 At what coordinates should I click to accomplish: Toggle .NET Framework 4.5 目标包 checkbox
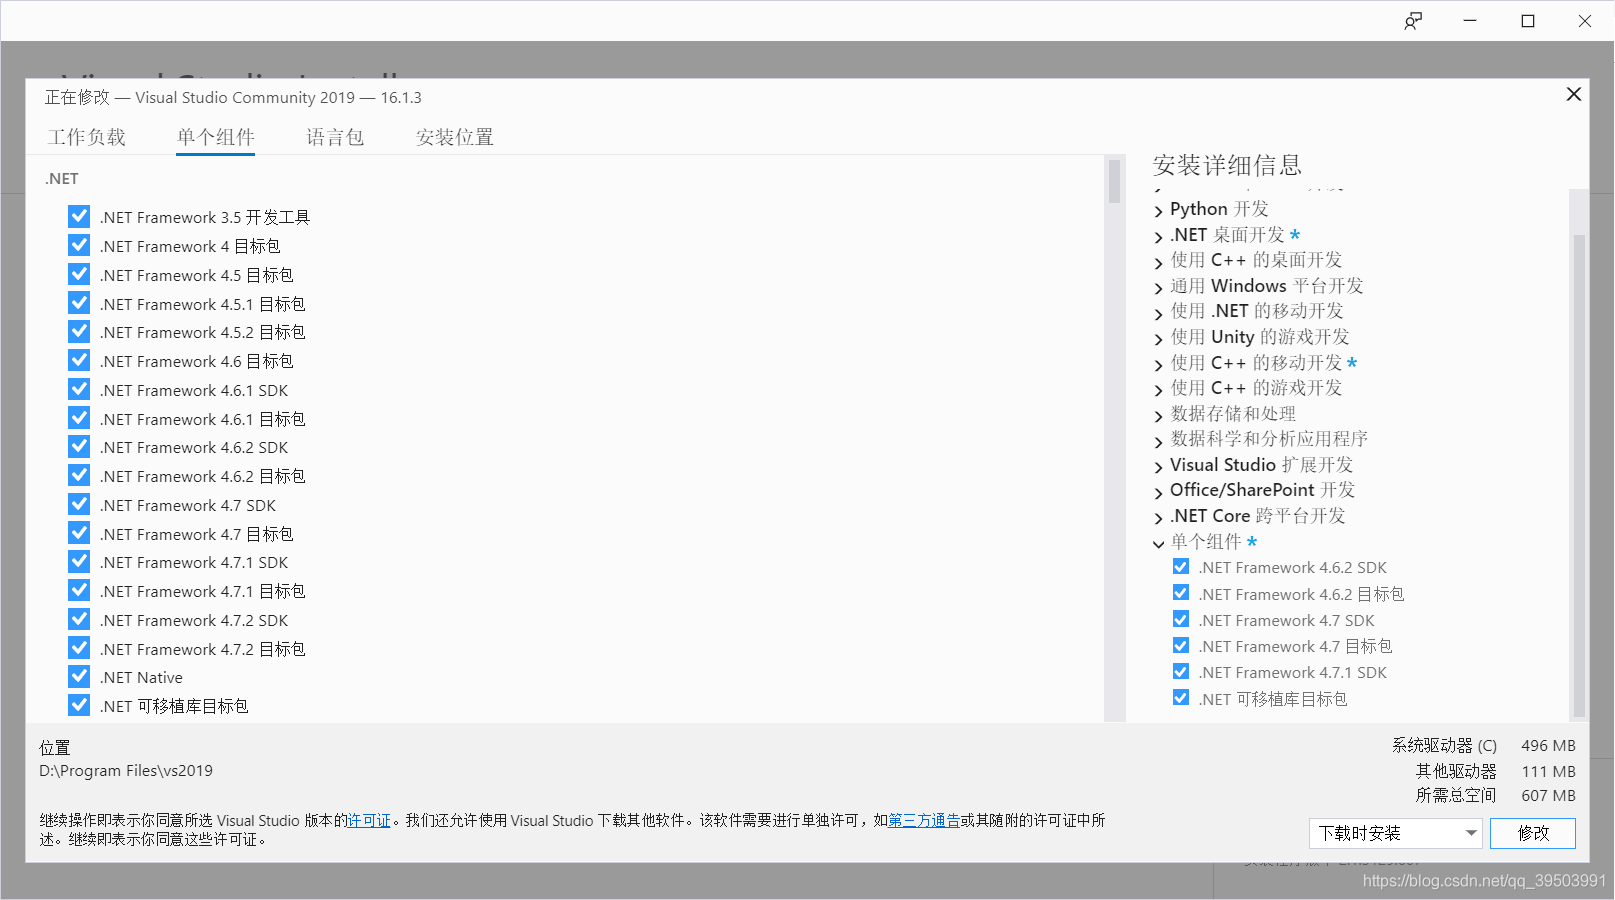pos(79,274)
